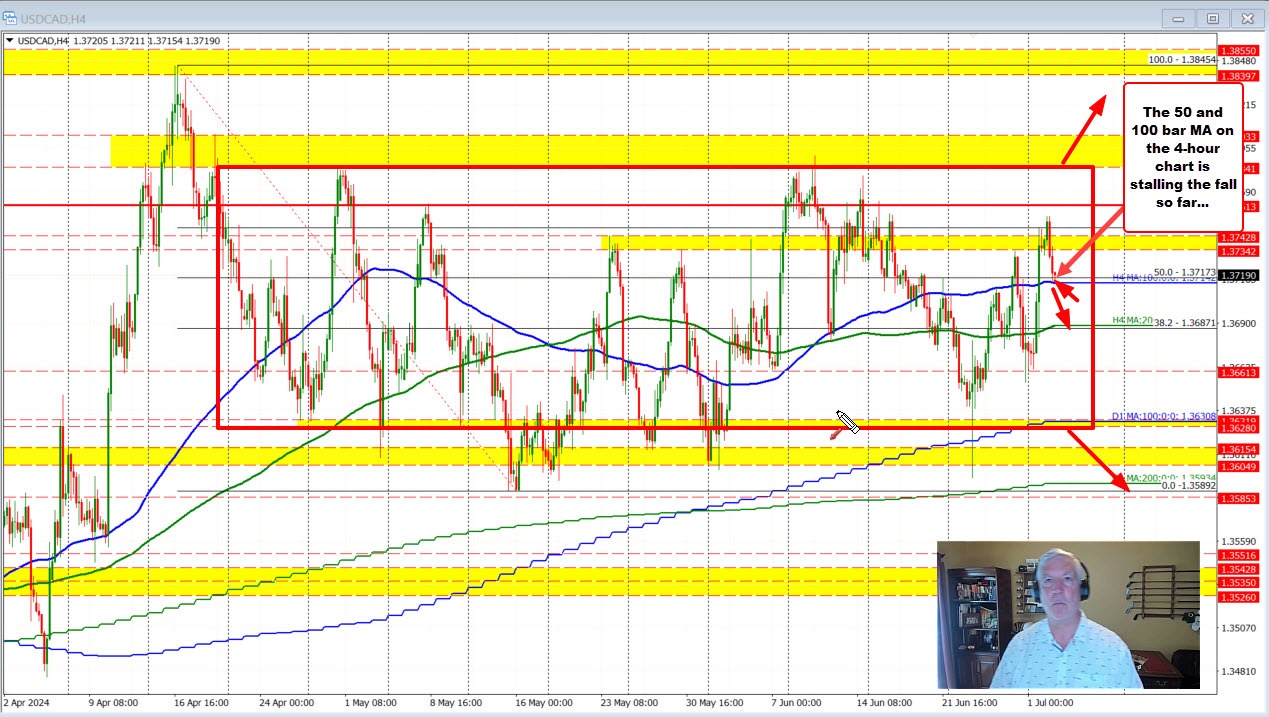Select the annotation box about the 50 and 100 bar MA
Image resolution: width=1269 pixels, height=717 pixels.
coord(1184,160)
